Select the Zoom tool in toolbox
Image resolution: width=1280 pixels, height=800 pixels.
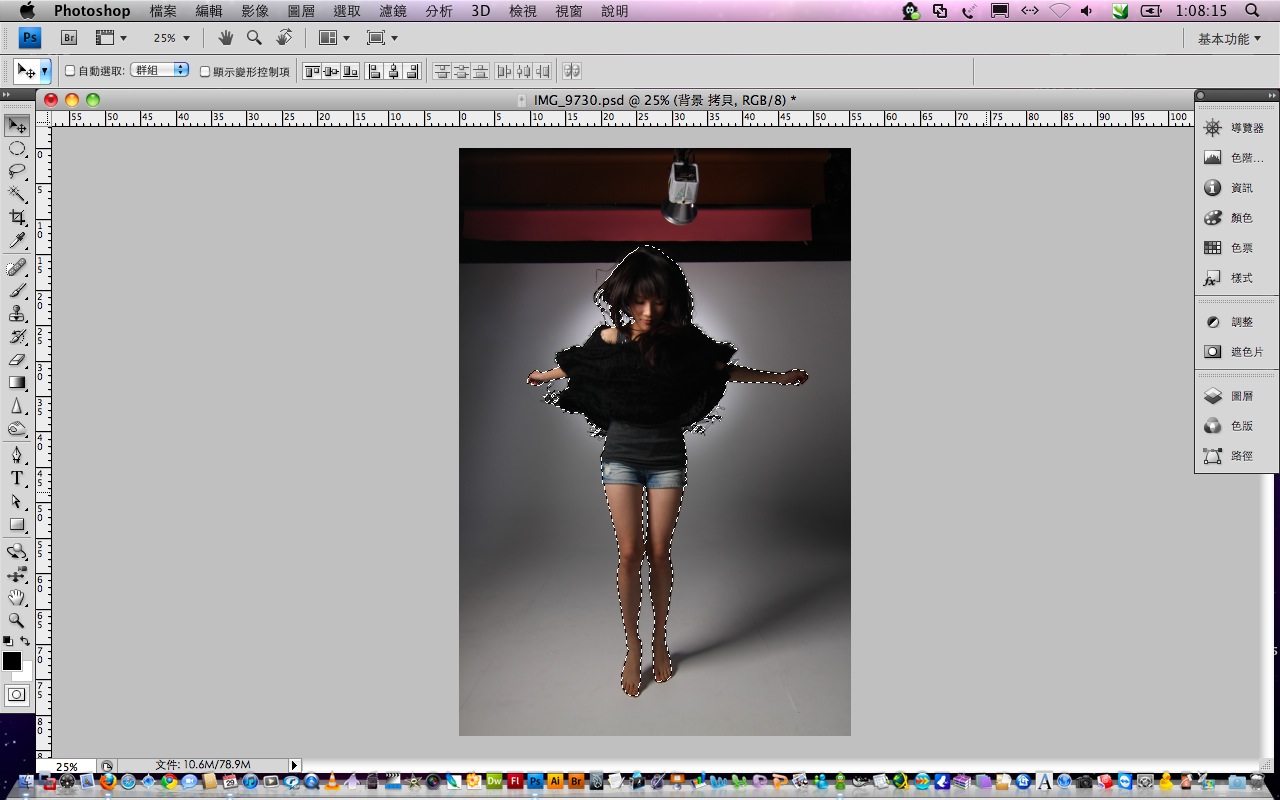17,620
